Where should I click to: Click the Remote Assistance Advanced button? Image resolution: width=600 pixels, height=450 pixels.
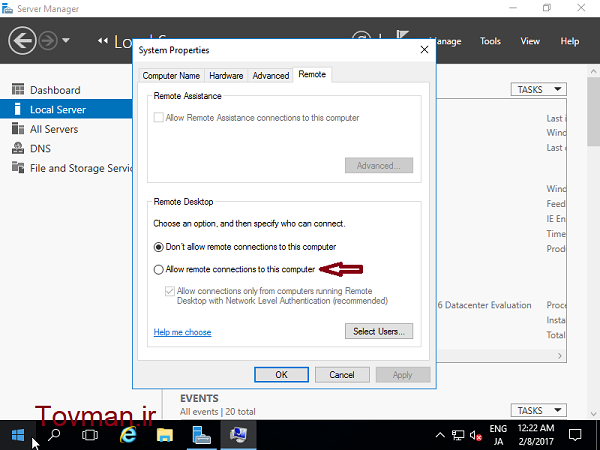pyautogui.click(x=379, y=165)
